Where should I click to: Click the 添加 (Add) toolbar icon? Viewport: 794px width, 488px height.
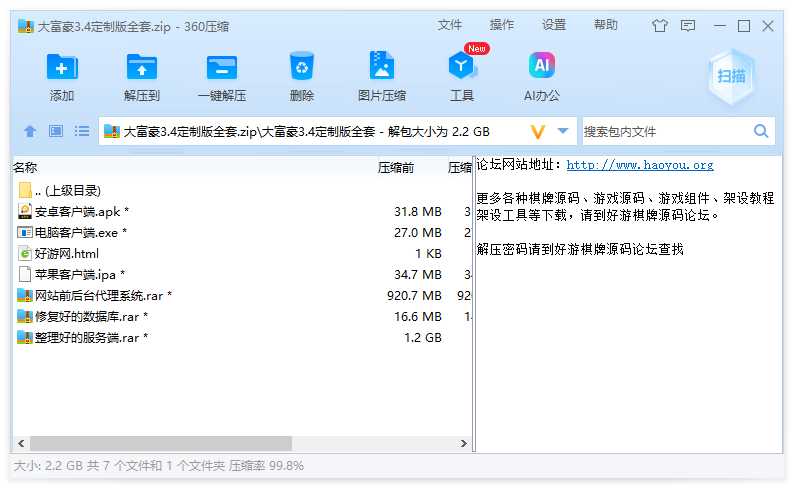coord(62,66)
